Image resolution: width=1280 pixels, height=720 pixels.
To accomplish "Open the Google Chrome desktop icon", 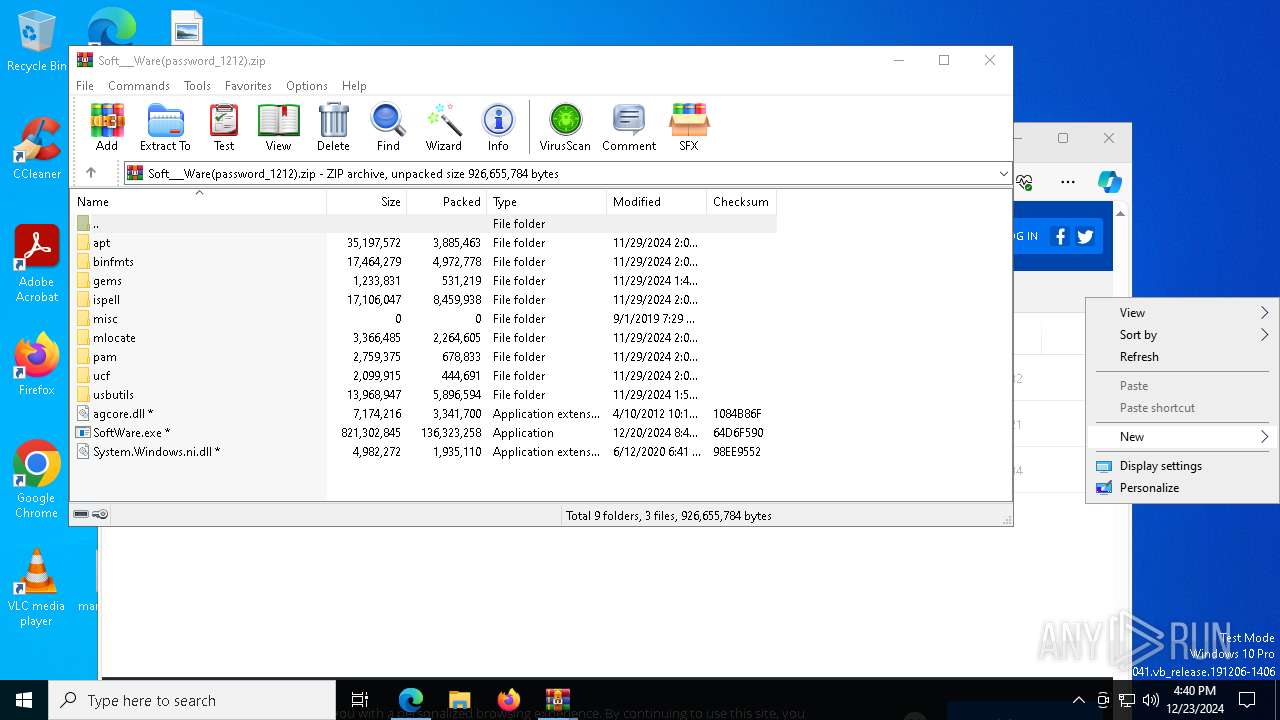I will click(36, 480).
